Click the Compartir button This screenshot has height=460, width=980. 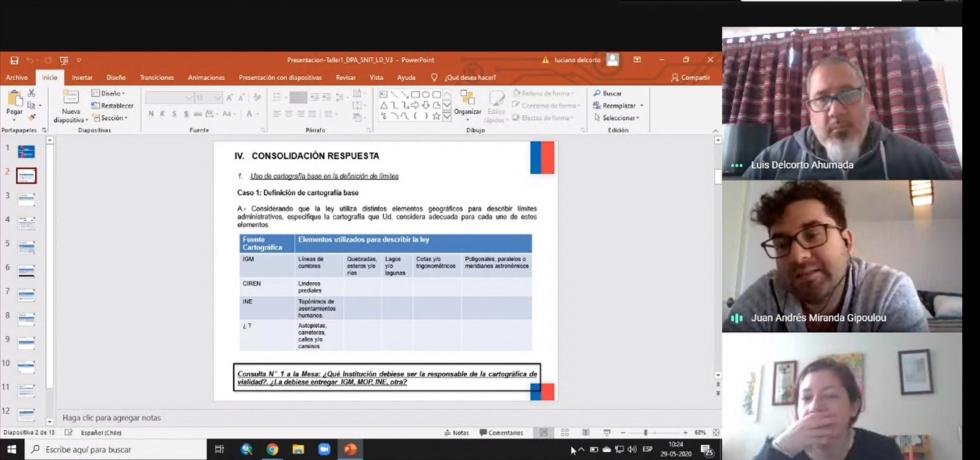coord(691,78)
